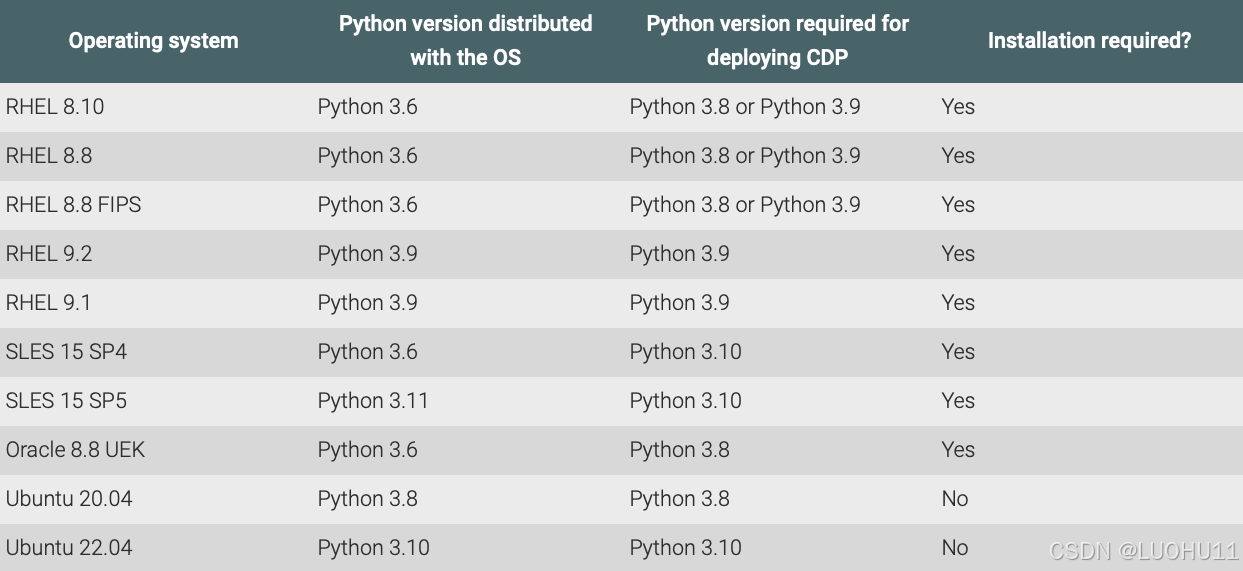Image resolution: width=1243 pixels, height=571 pixels.
Task: Select the 'Python 3.11' cell
Action: pos(373,401)
